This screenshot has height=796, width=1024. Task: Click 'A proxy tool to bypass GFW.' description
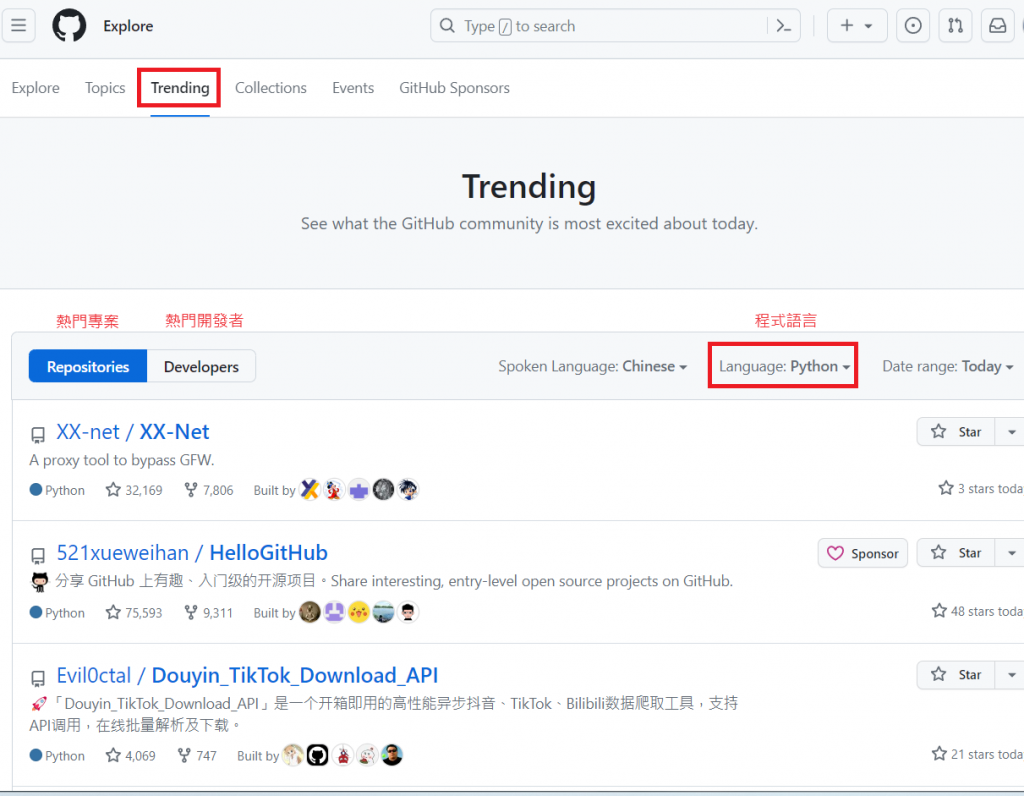click(x=121, y=460)
